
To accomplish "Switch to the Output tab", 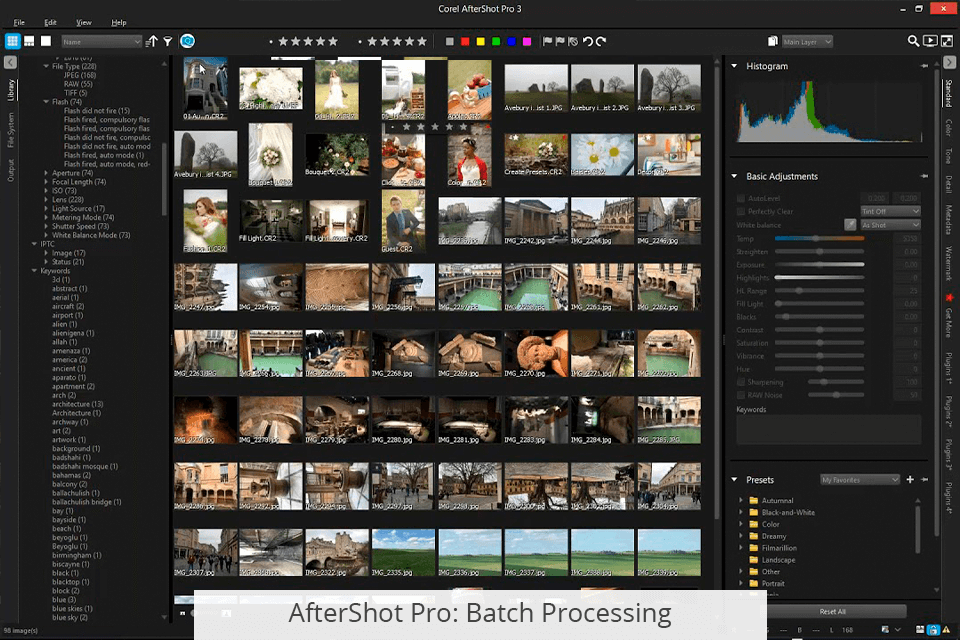I will click(x=10, y=170).
